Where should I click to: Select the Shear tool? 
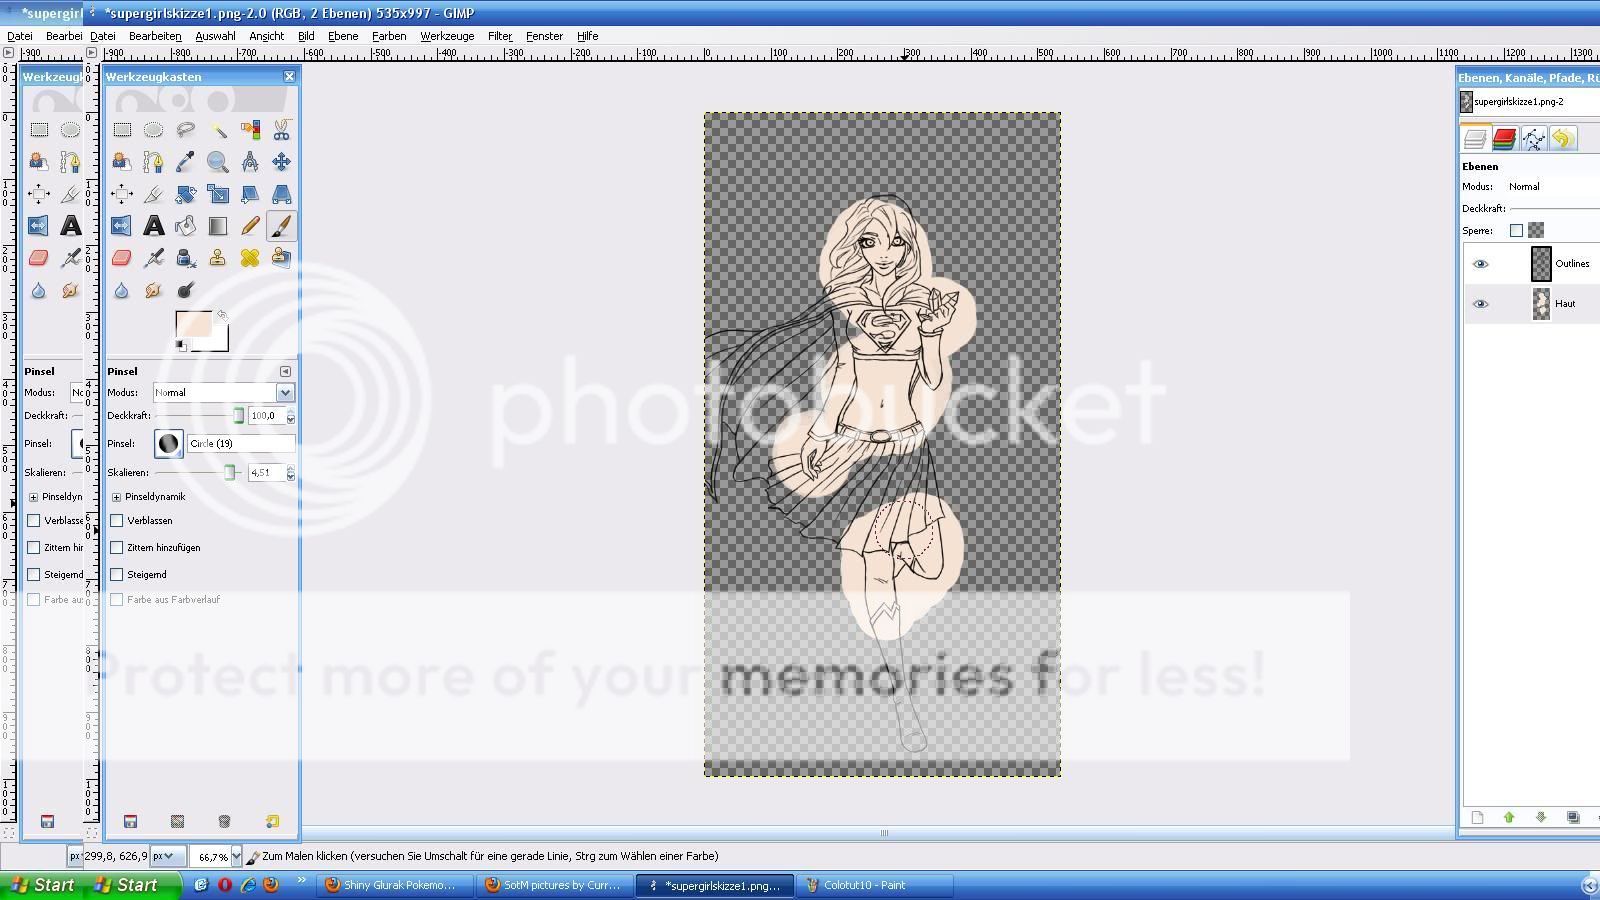click(x=250, y=194)
